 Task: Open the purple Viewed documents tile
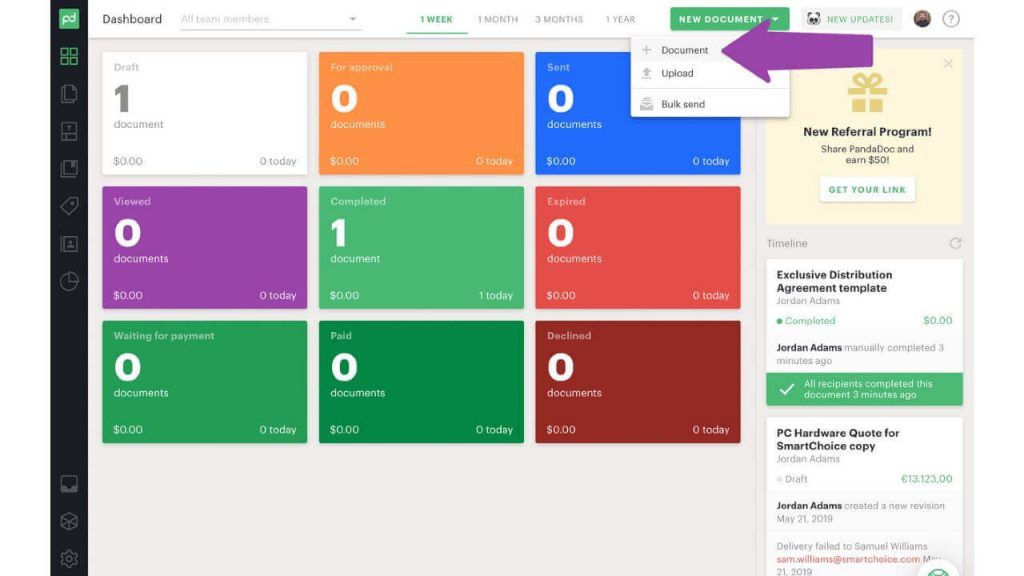204,248
